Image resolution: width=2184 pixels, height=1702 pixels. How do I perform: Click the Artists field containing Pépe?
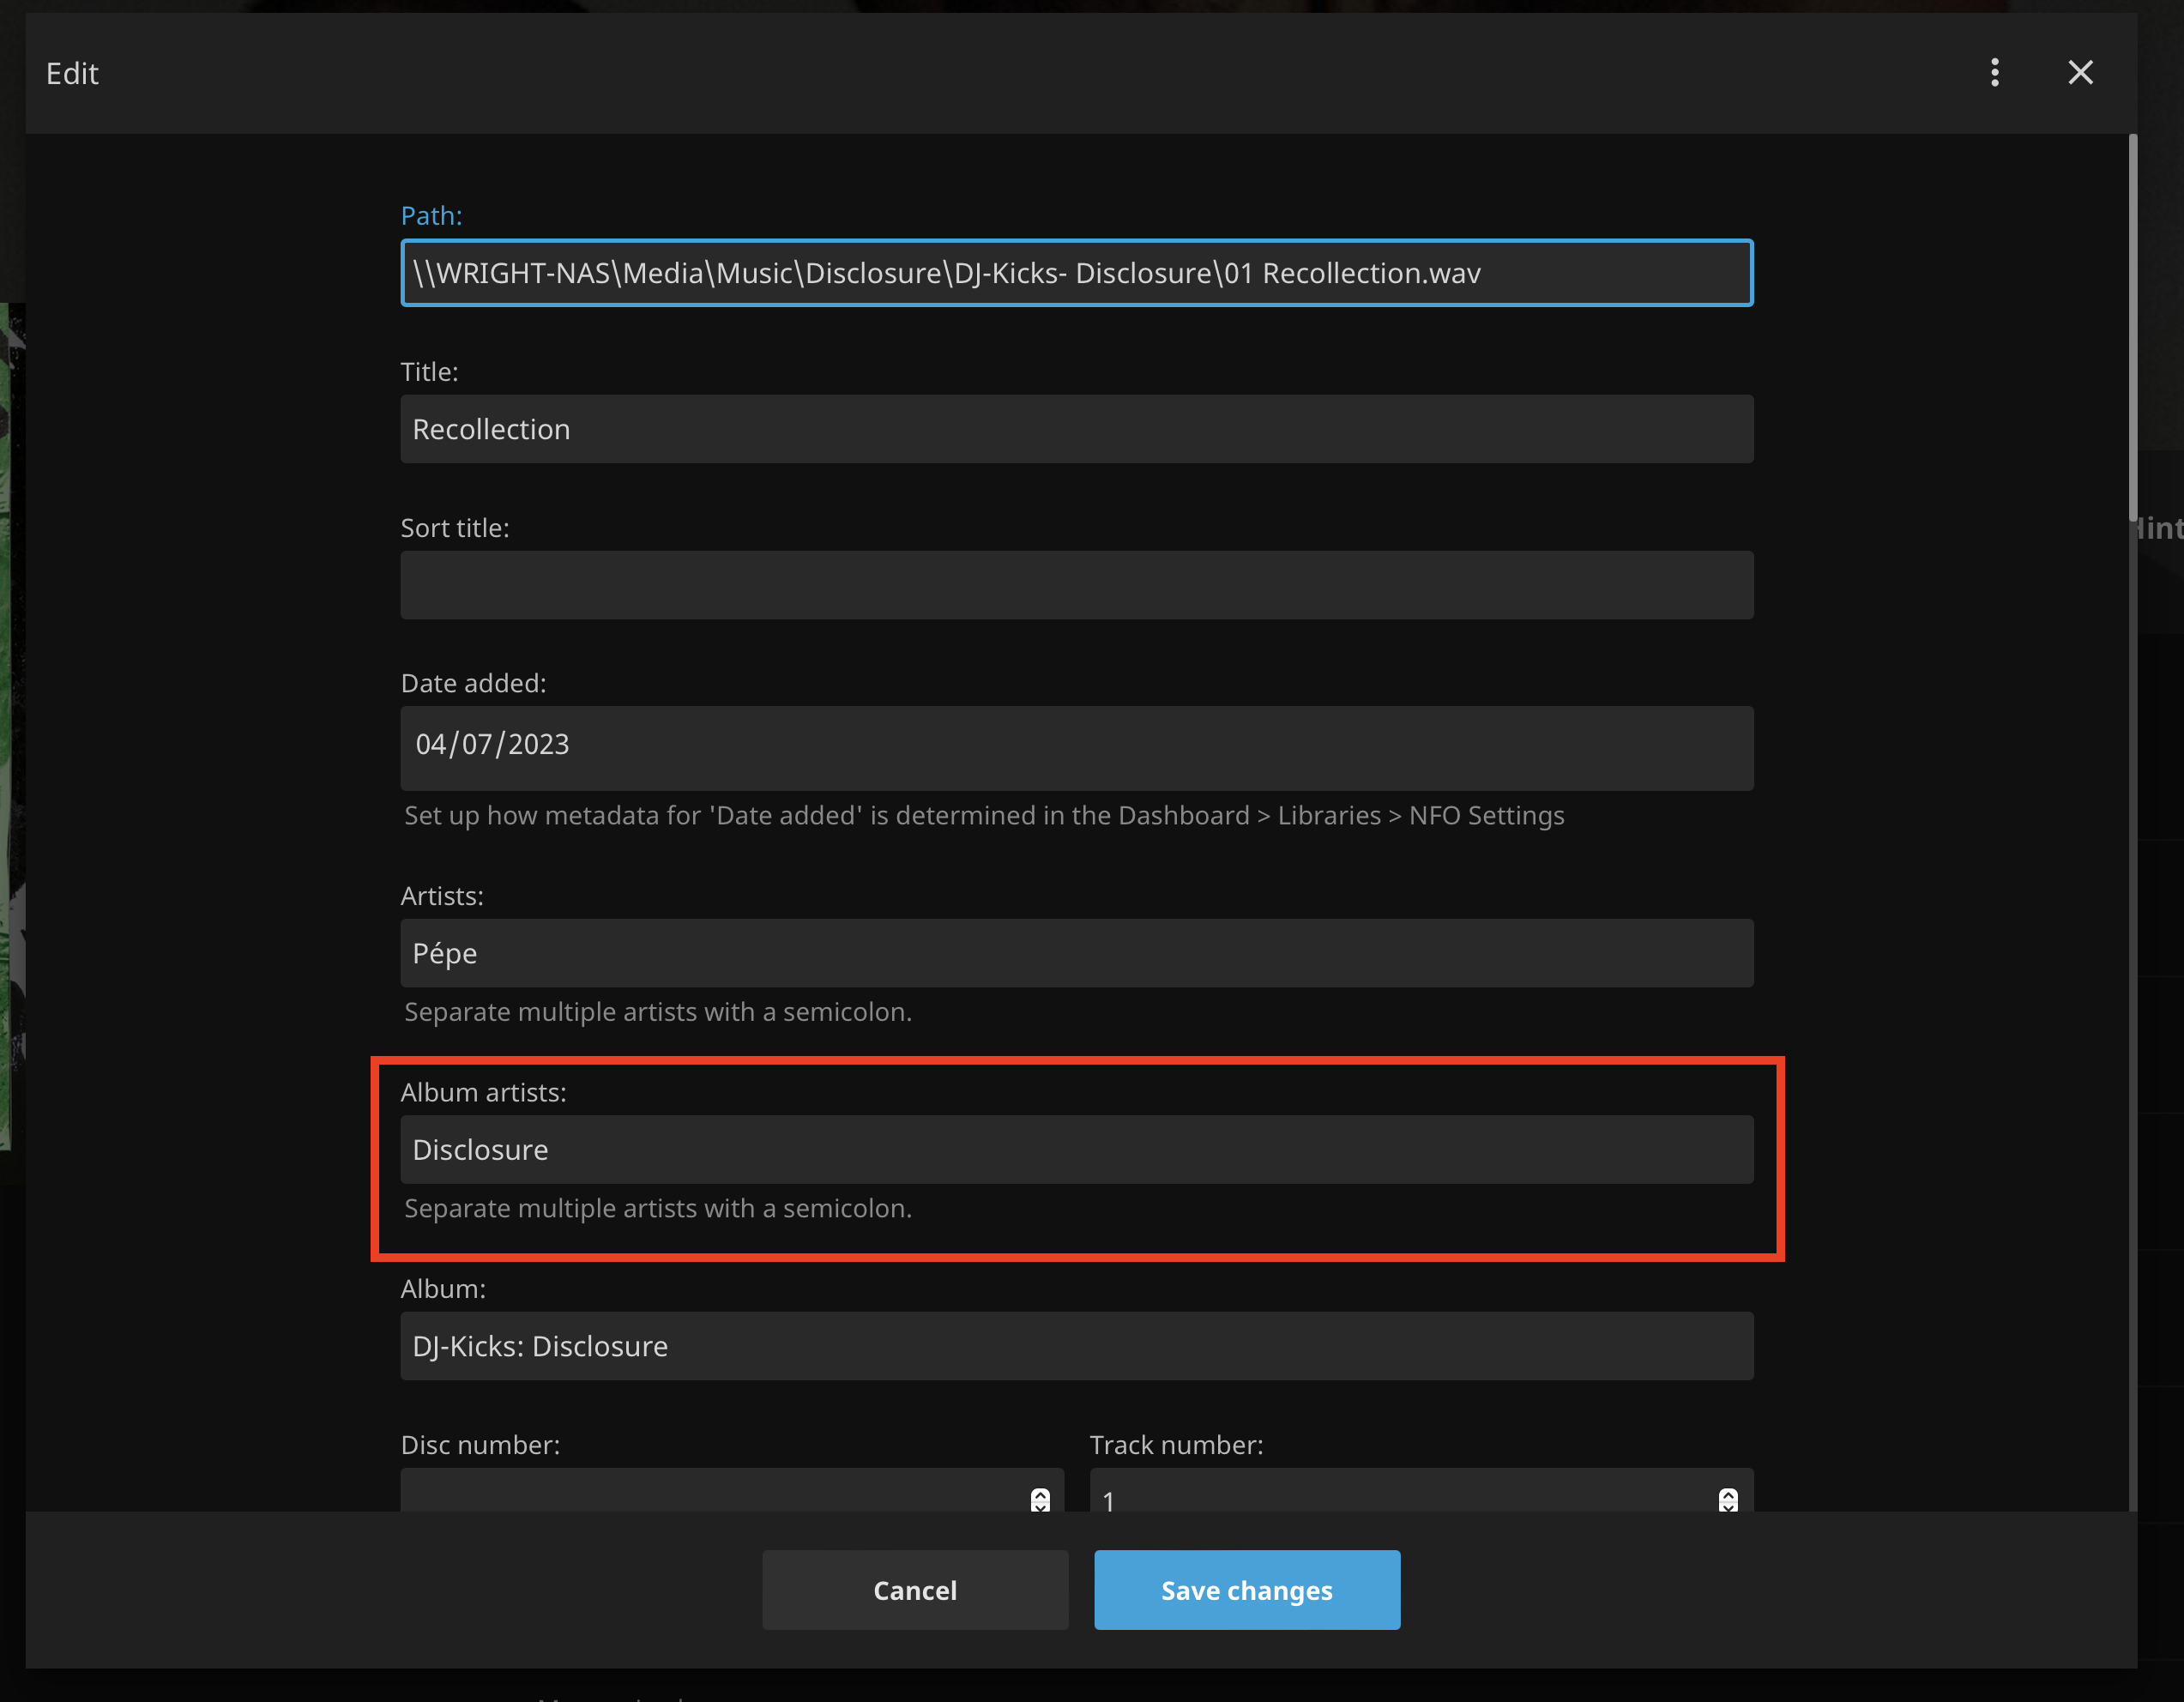pyautogui.click(x=1076, y=953)
